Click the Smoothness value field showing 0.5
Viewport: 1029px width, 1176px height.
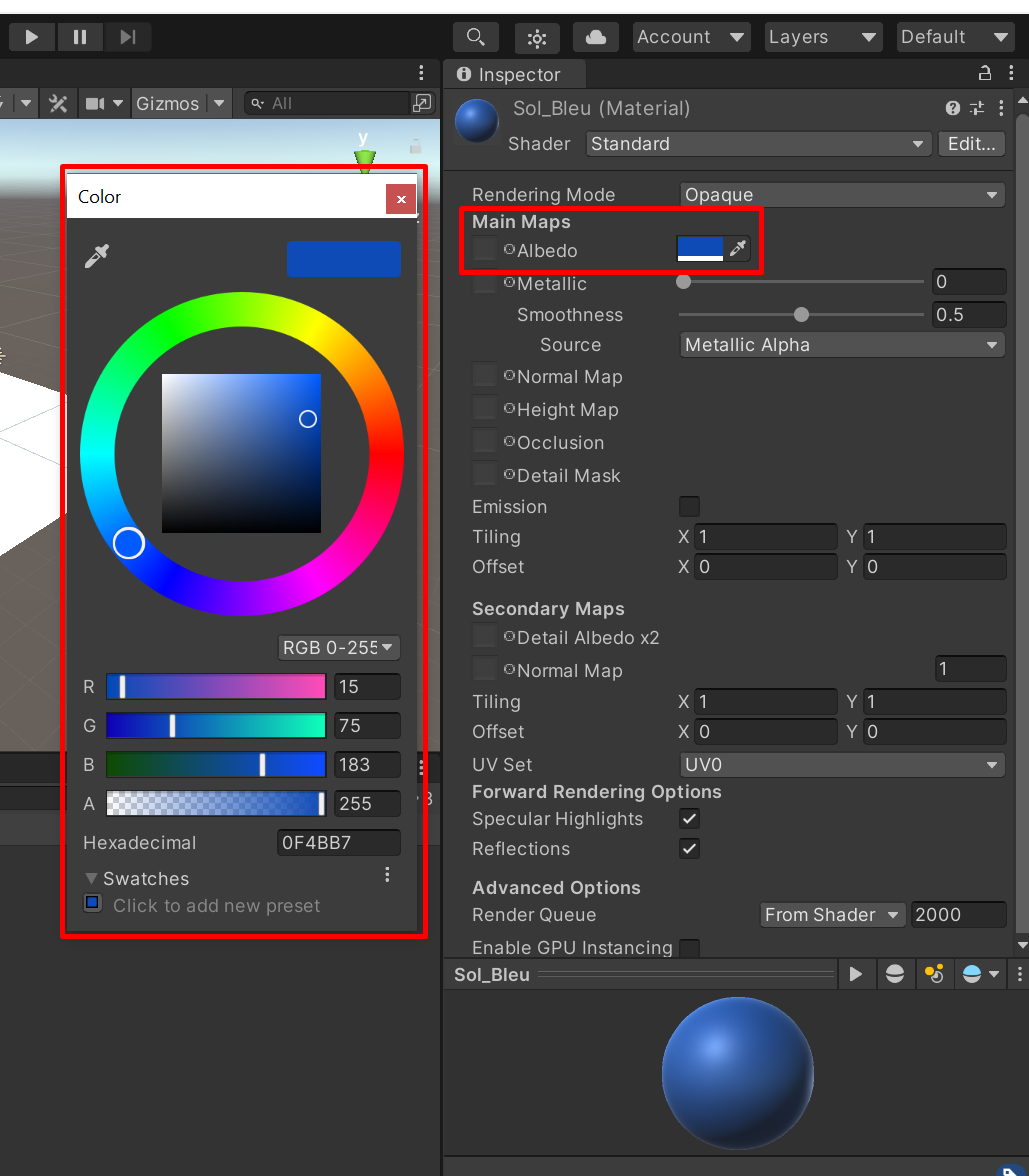pos(969,314)
